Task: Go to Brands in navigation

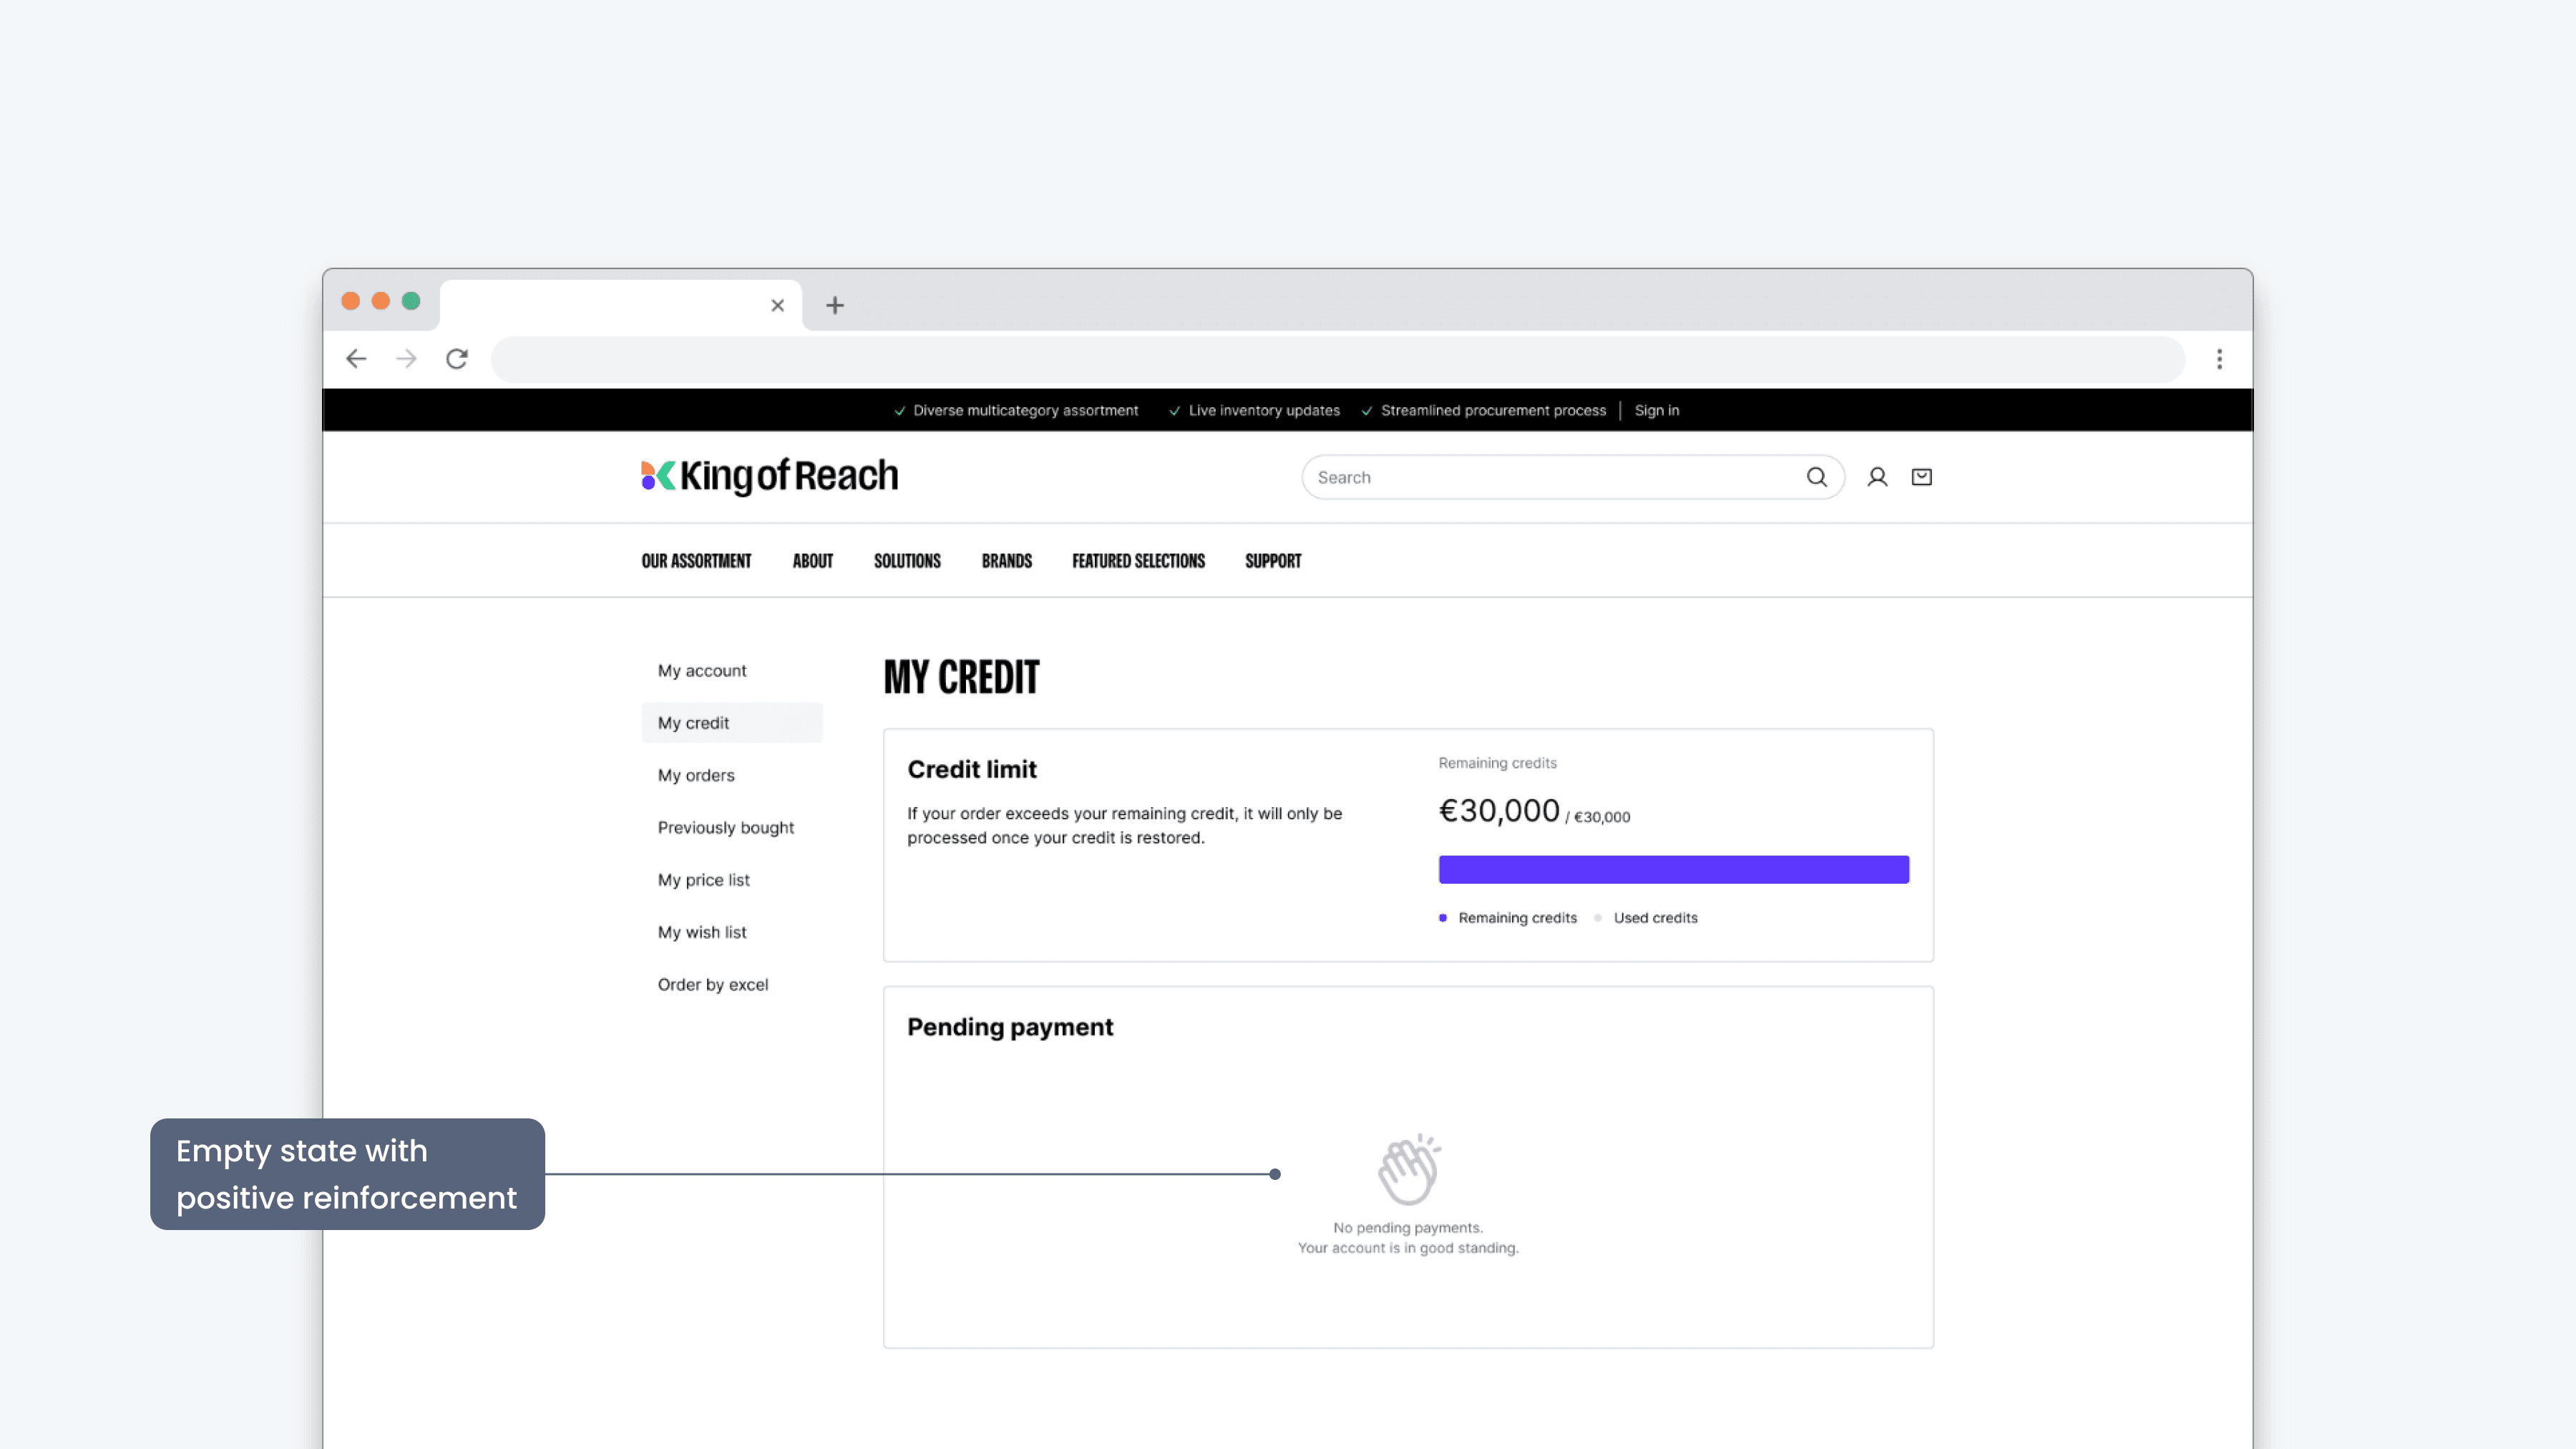Action: [x=1006, y=561]
